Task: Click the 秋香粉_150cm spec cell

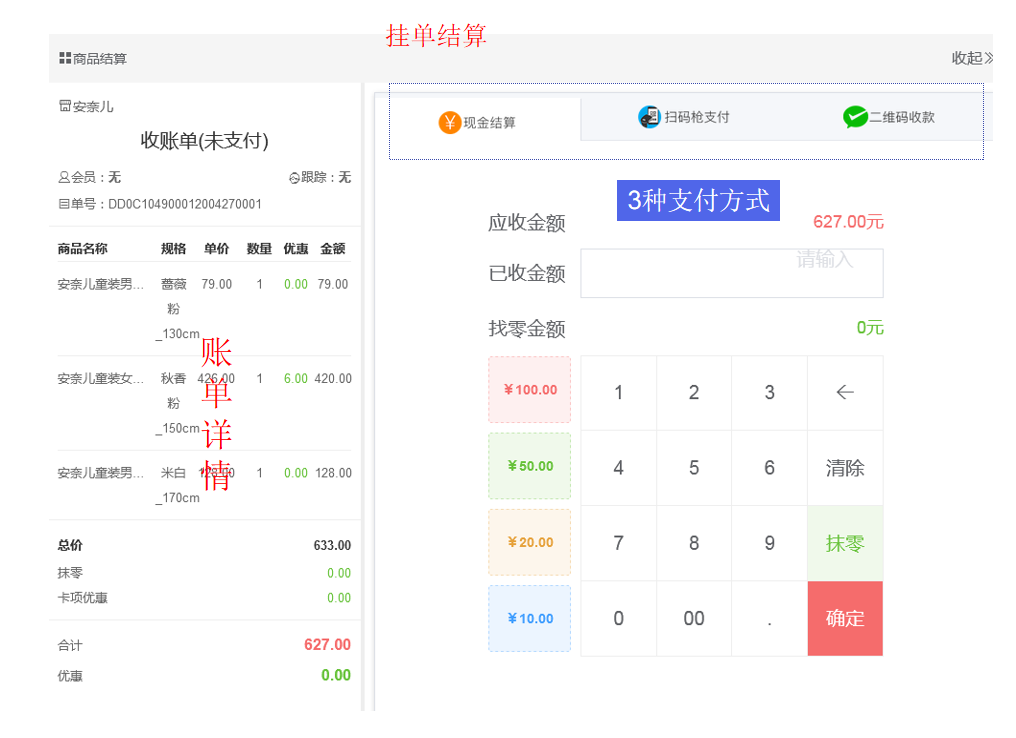Action: click(x=177, y=403)
